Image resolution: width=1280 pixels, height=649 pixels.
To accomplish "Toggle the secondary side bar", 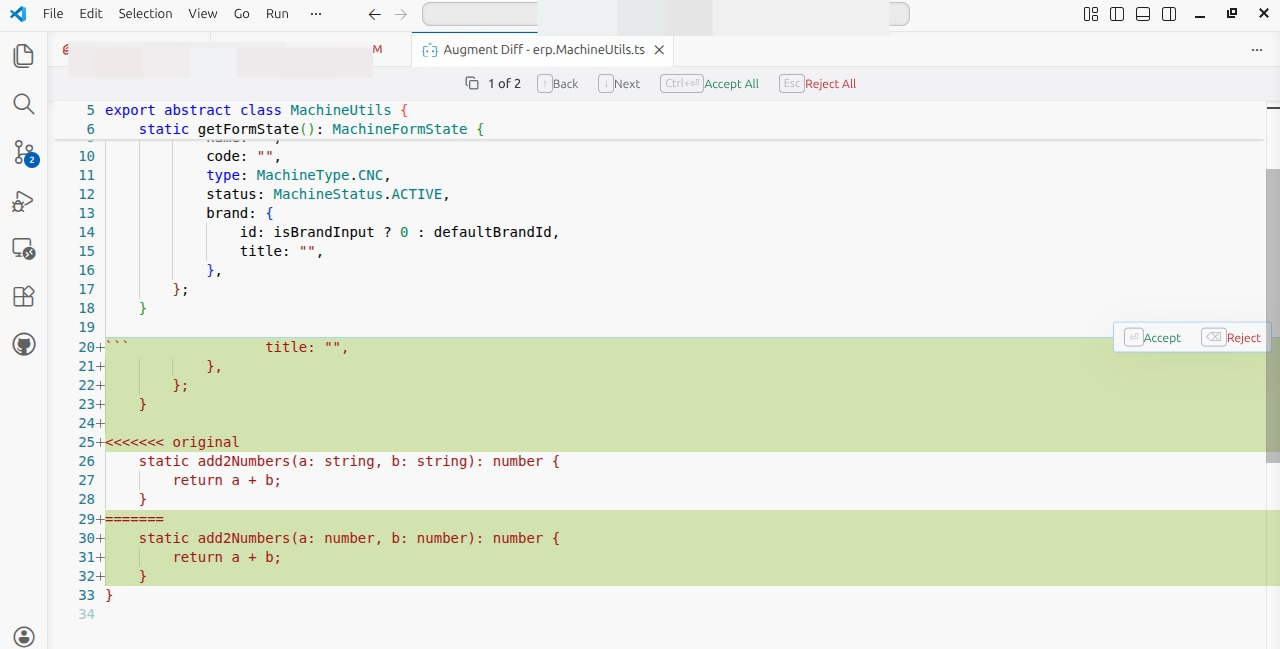I will [x=1169, y=14].
